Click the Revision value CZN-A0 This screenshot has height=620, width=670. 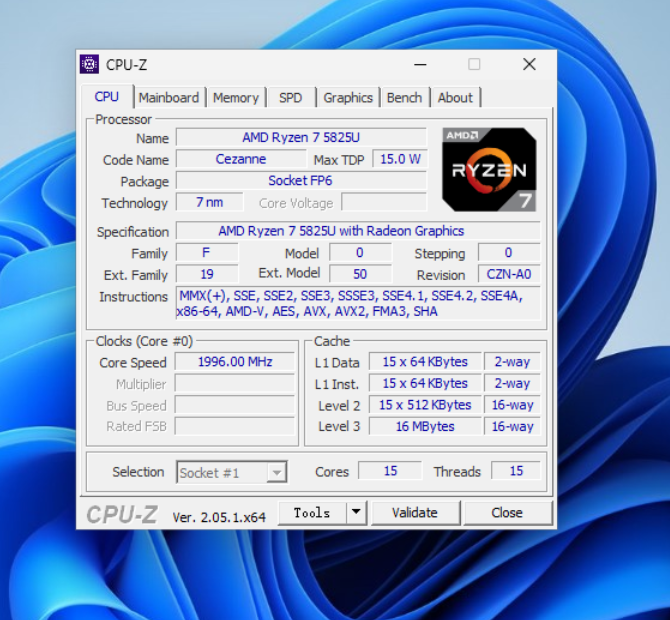[509, 274]
